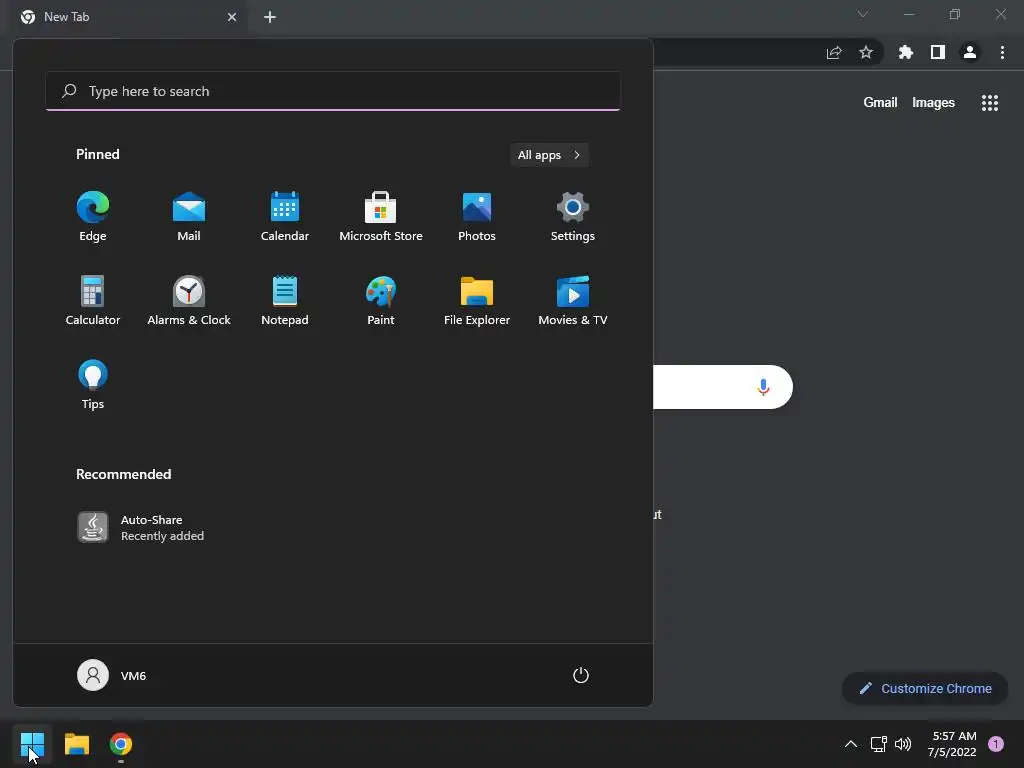Open File Explorer from the taskbar
The height and width of the screenshot is (768, 1024).
point(77,744)
